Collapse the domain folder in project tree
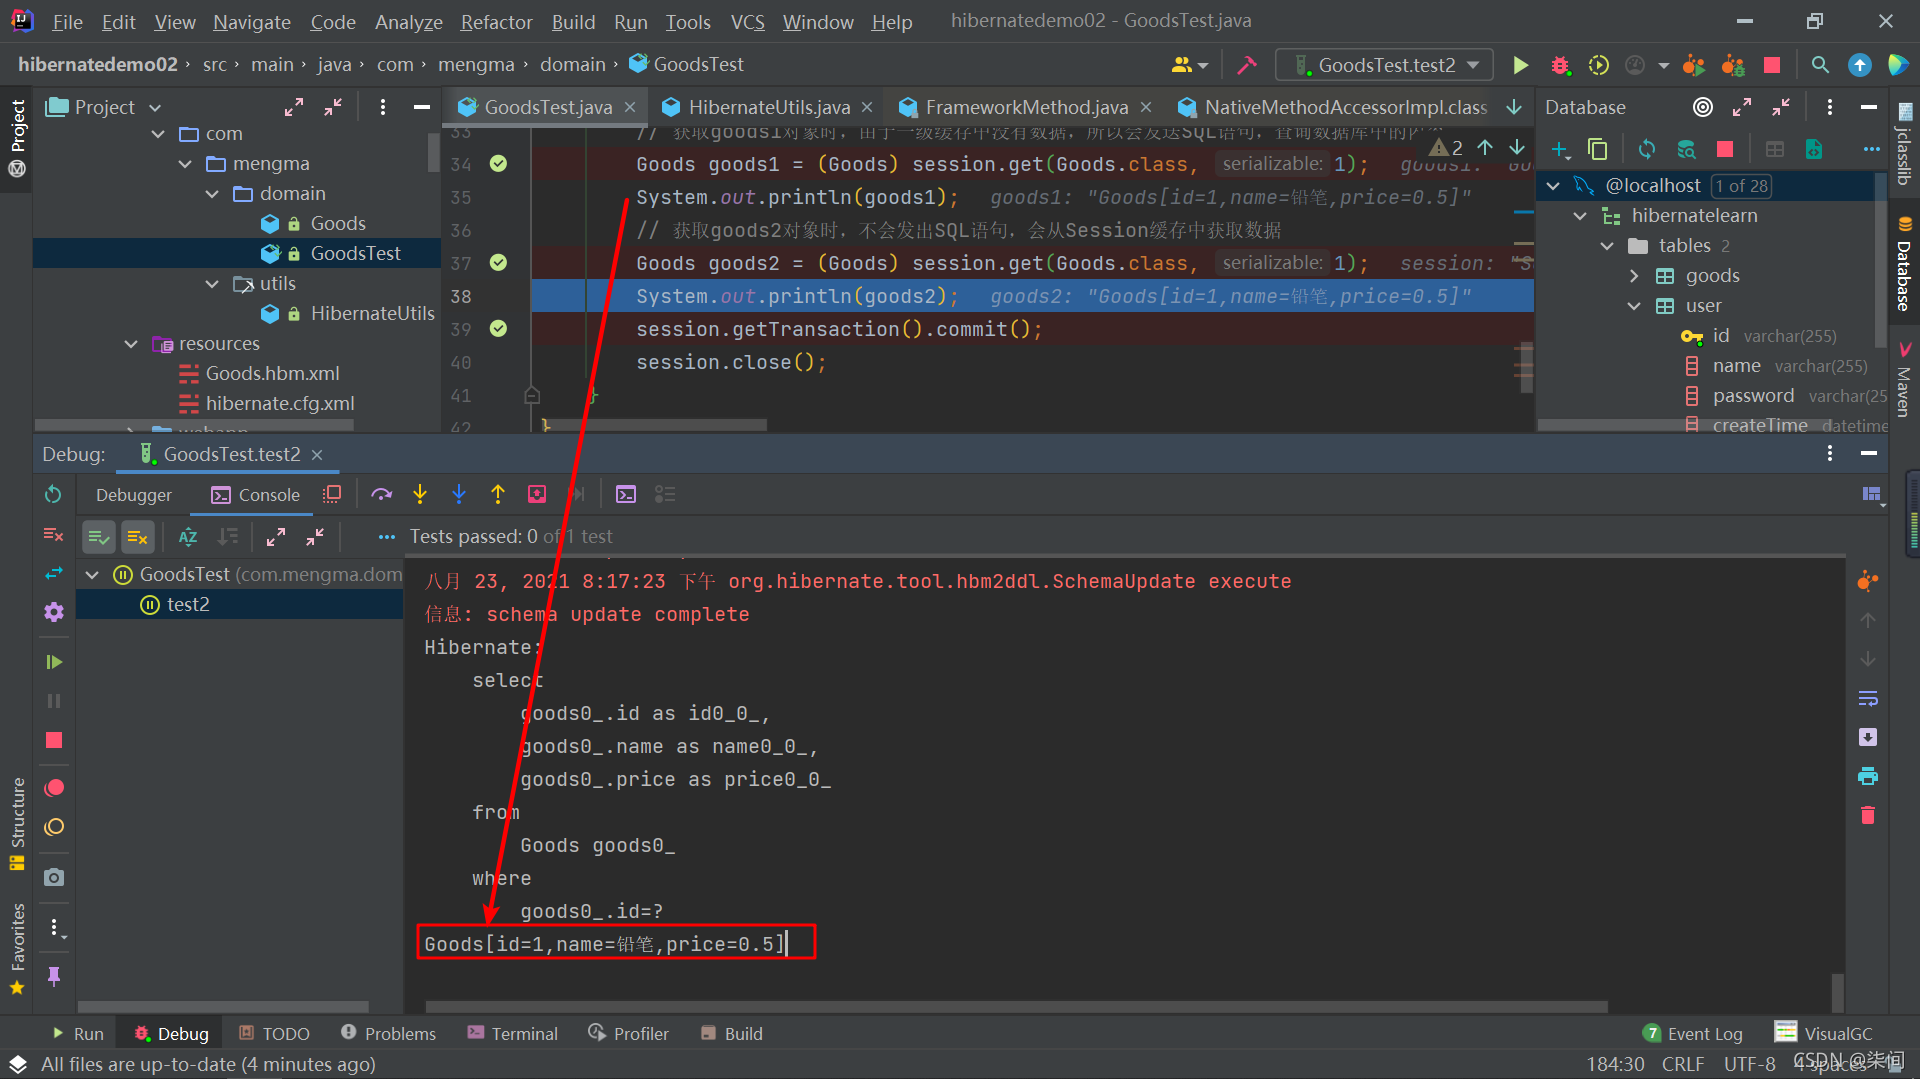Viewport: 1920px width, 1079px height. pyautogui.click(x=212, y=194)
